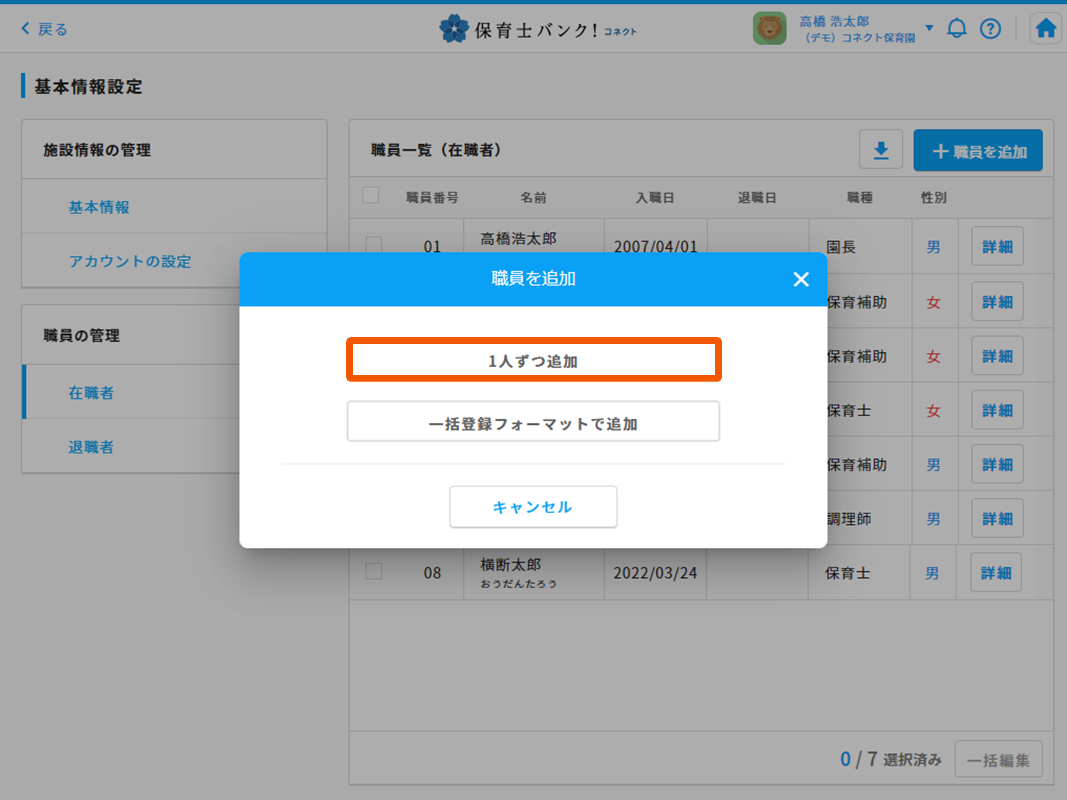This screenshot has width=1067, height=800.
Task: Open the help question mark icon
Action: [990, 29]
